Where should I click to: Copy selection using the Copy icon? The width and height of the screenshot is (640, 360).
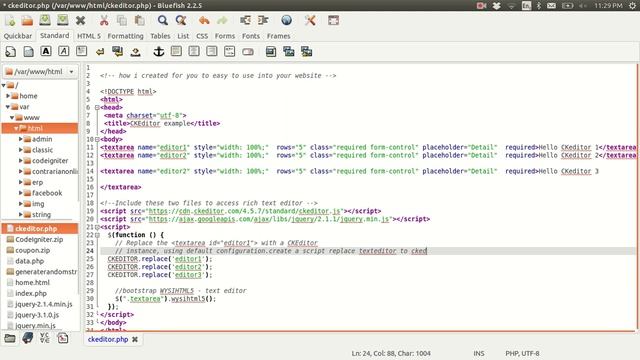(122, 20)
